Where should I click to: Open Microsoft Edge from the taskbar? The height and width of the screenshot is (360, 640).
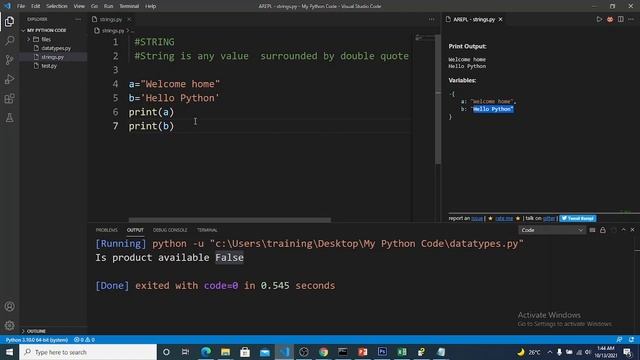pos(206,352)
